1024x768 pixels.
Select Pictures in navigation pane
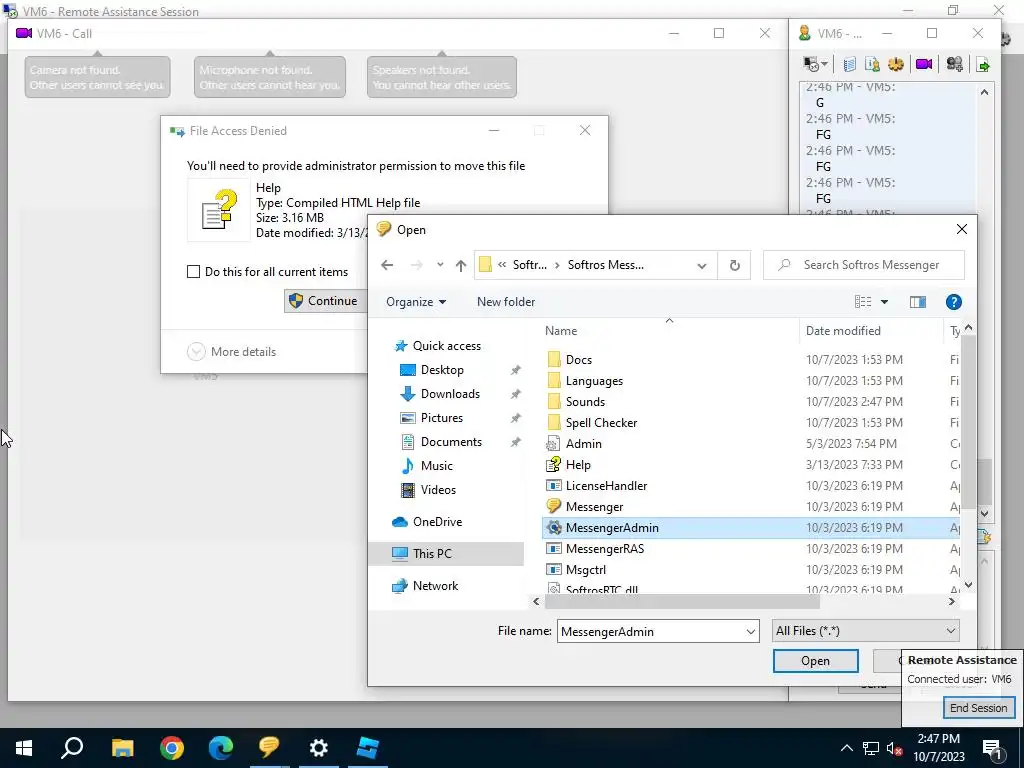coord(431,418)
